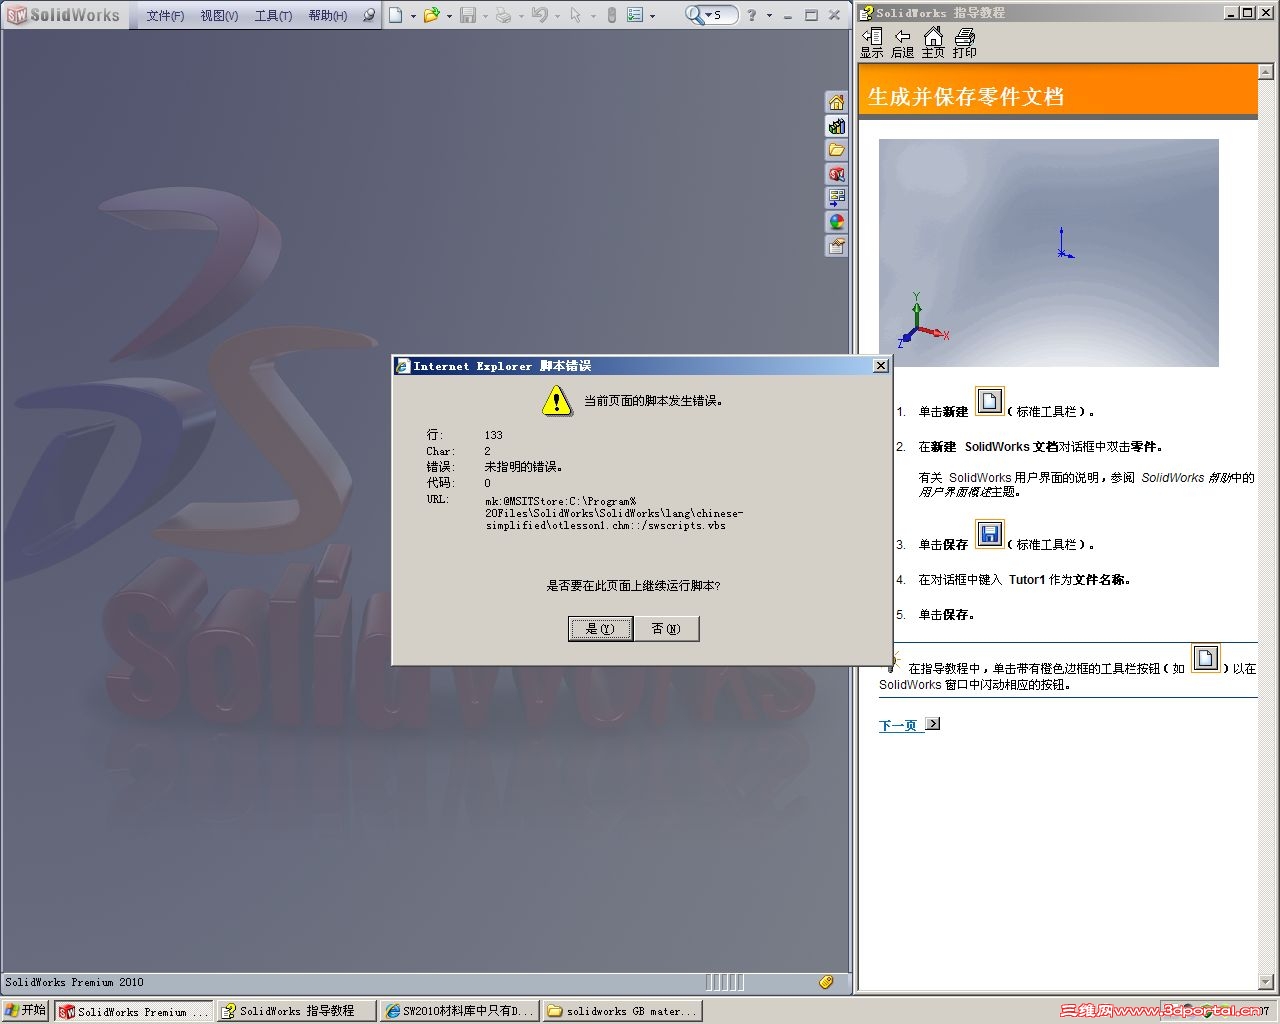Viewport: 1280px width, 1024px height.
Task: Open the 视图(V) menu
Action: [x=219, y=16]
